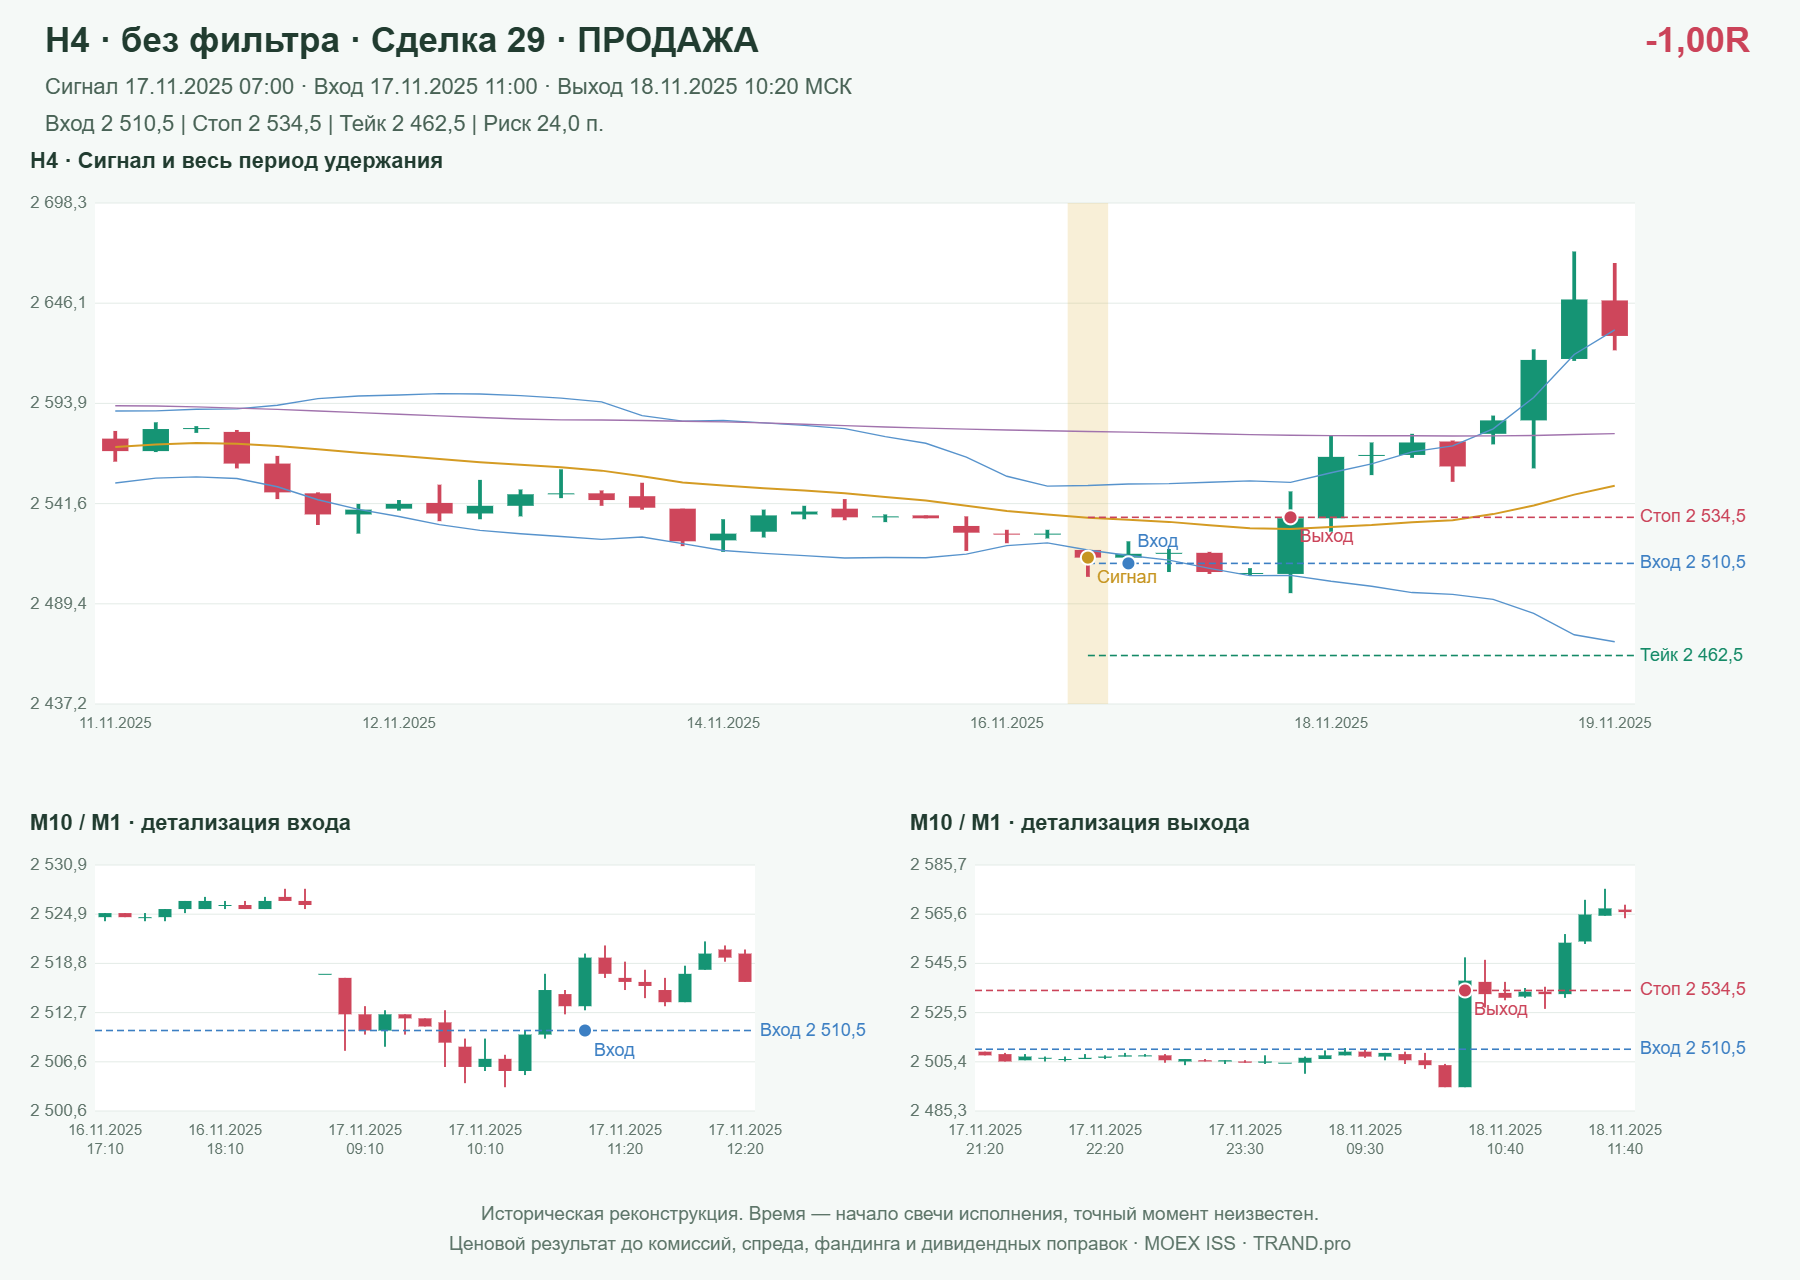
Task: Click the 19.11.2025 date axis label
Action: [1615, 723]
